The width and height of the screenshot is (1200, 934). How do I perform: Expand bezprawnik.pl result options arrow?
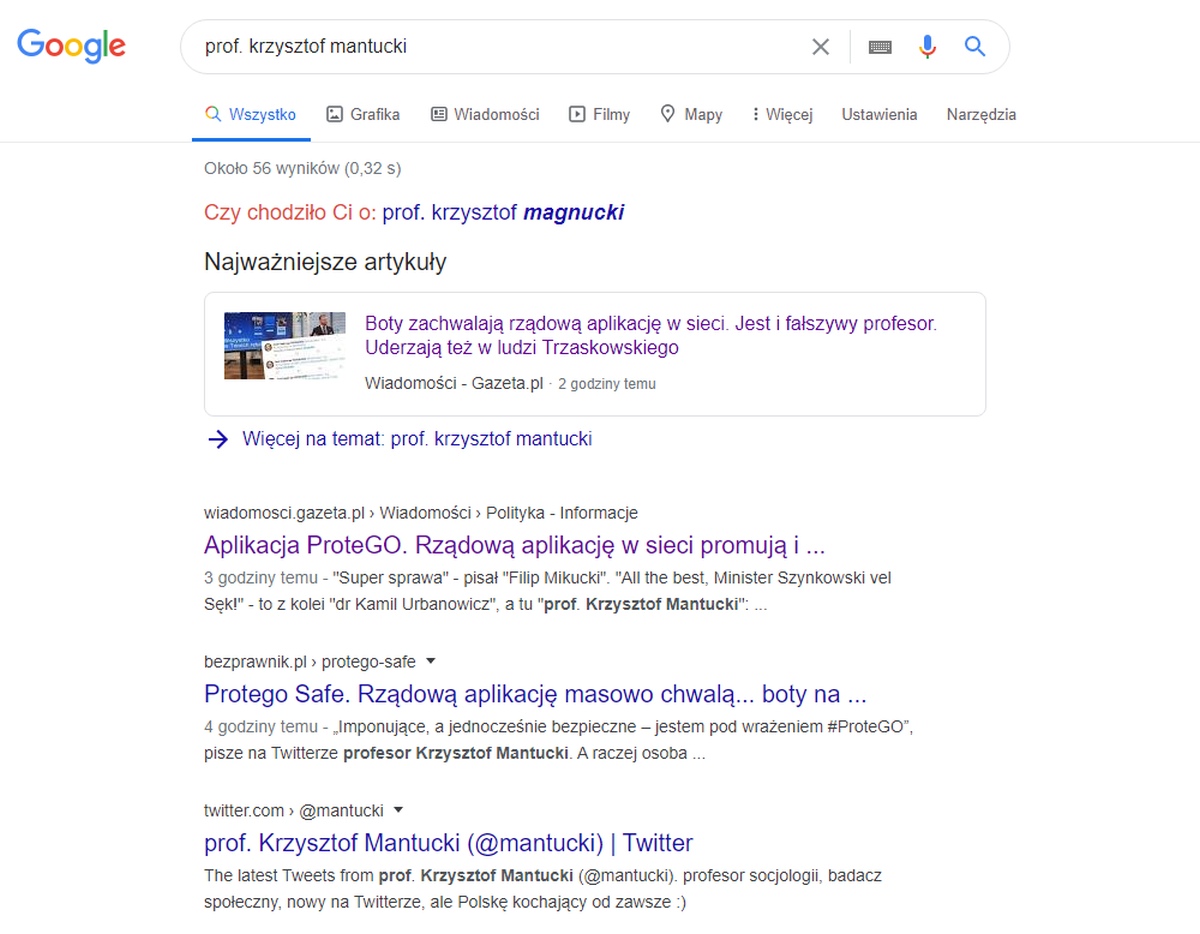(431, 661)
